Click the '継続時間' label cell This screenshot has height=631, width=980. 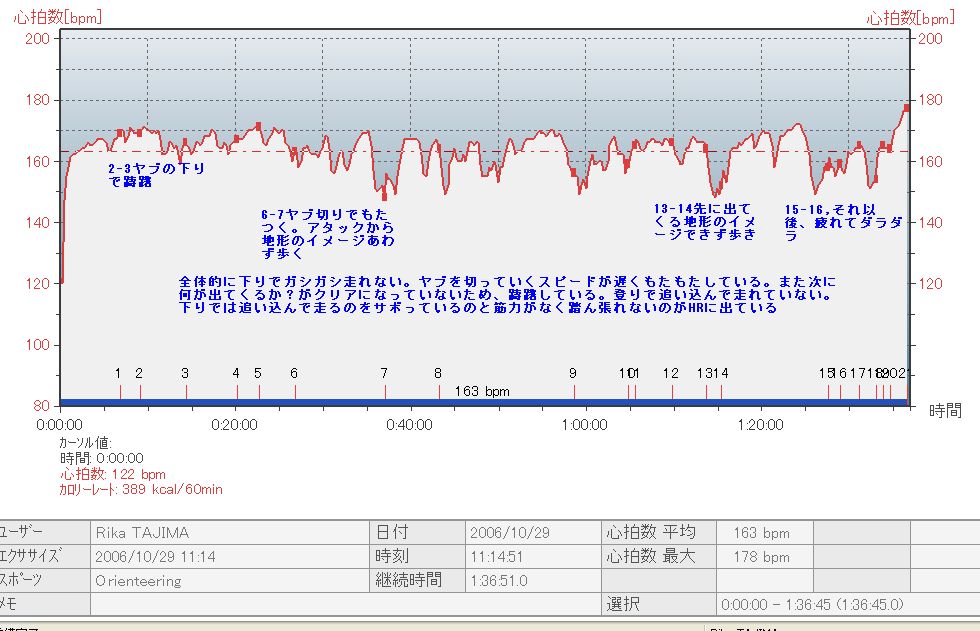pyautogui.click(x=417, y=580)
